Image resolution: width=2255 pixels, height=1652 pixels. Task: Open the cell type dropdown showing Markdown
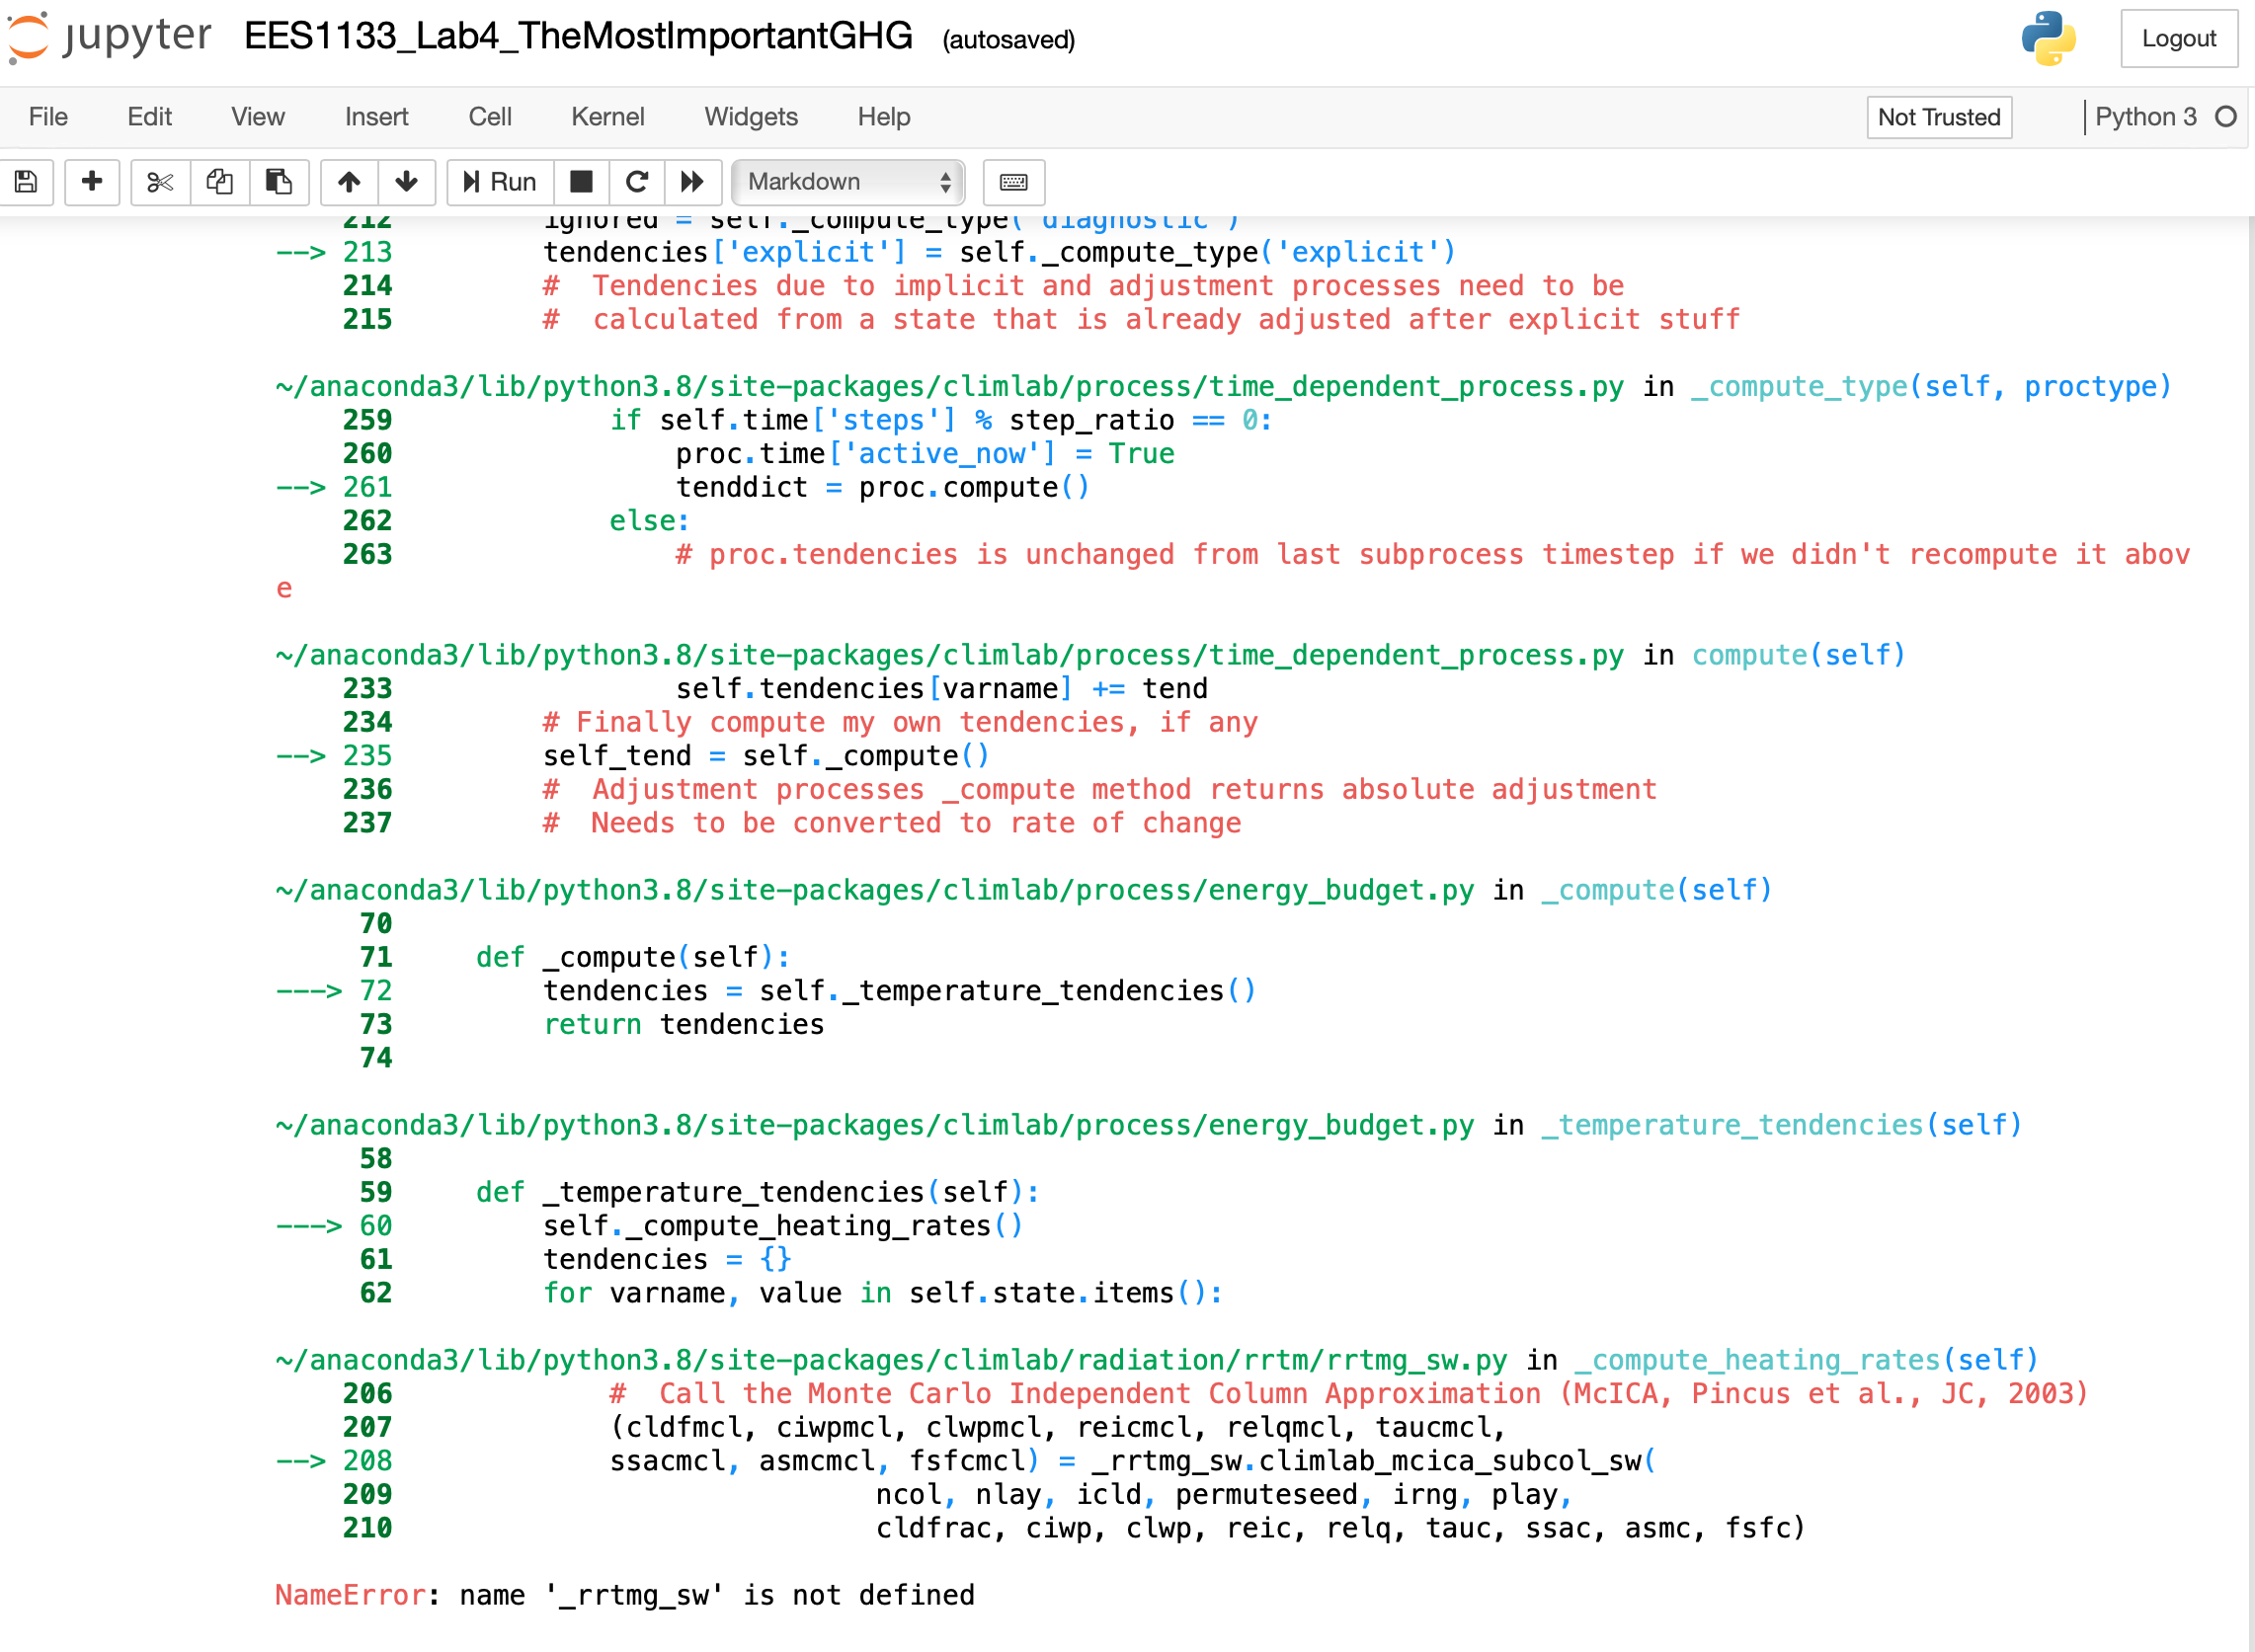(x=847, y=182)
